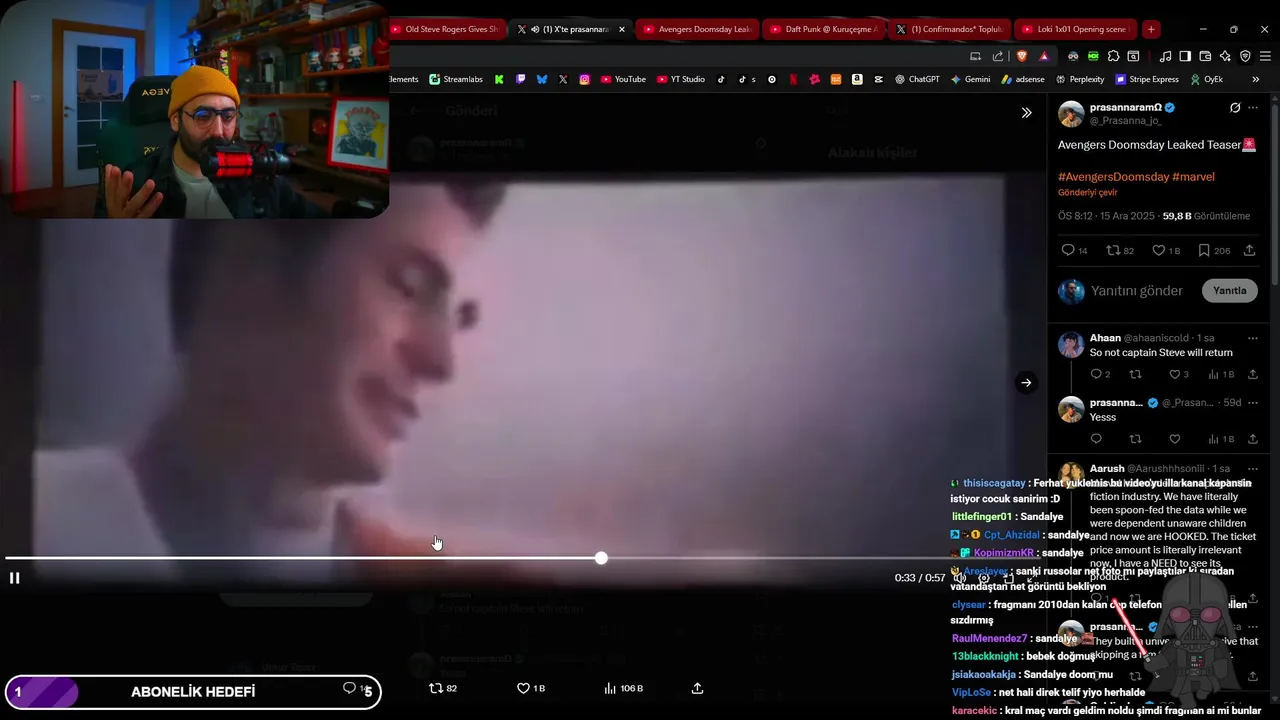This screenshot has width=1280, height=720.
Task: Open Kick bookmark icon
Action: pos(499,79)
